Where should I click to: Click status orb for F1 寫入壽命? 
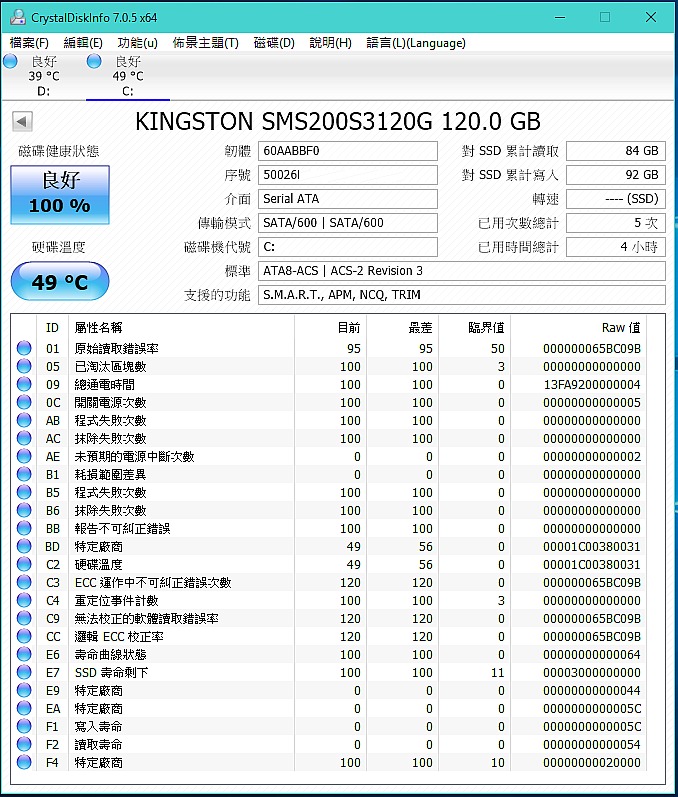(24, 726)
